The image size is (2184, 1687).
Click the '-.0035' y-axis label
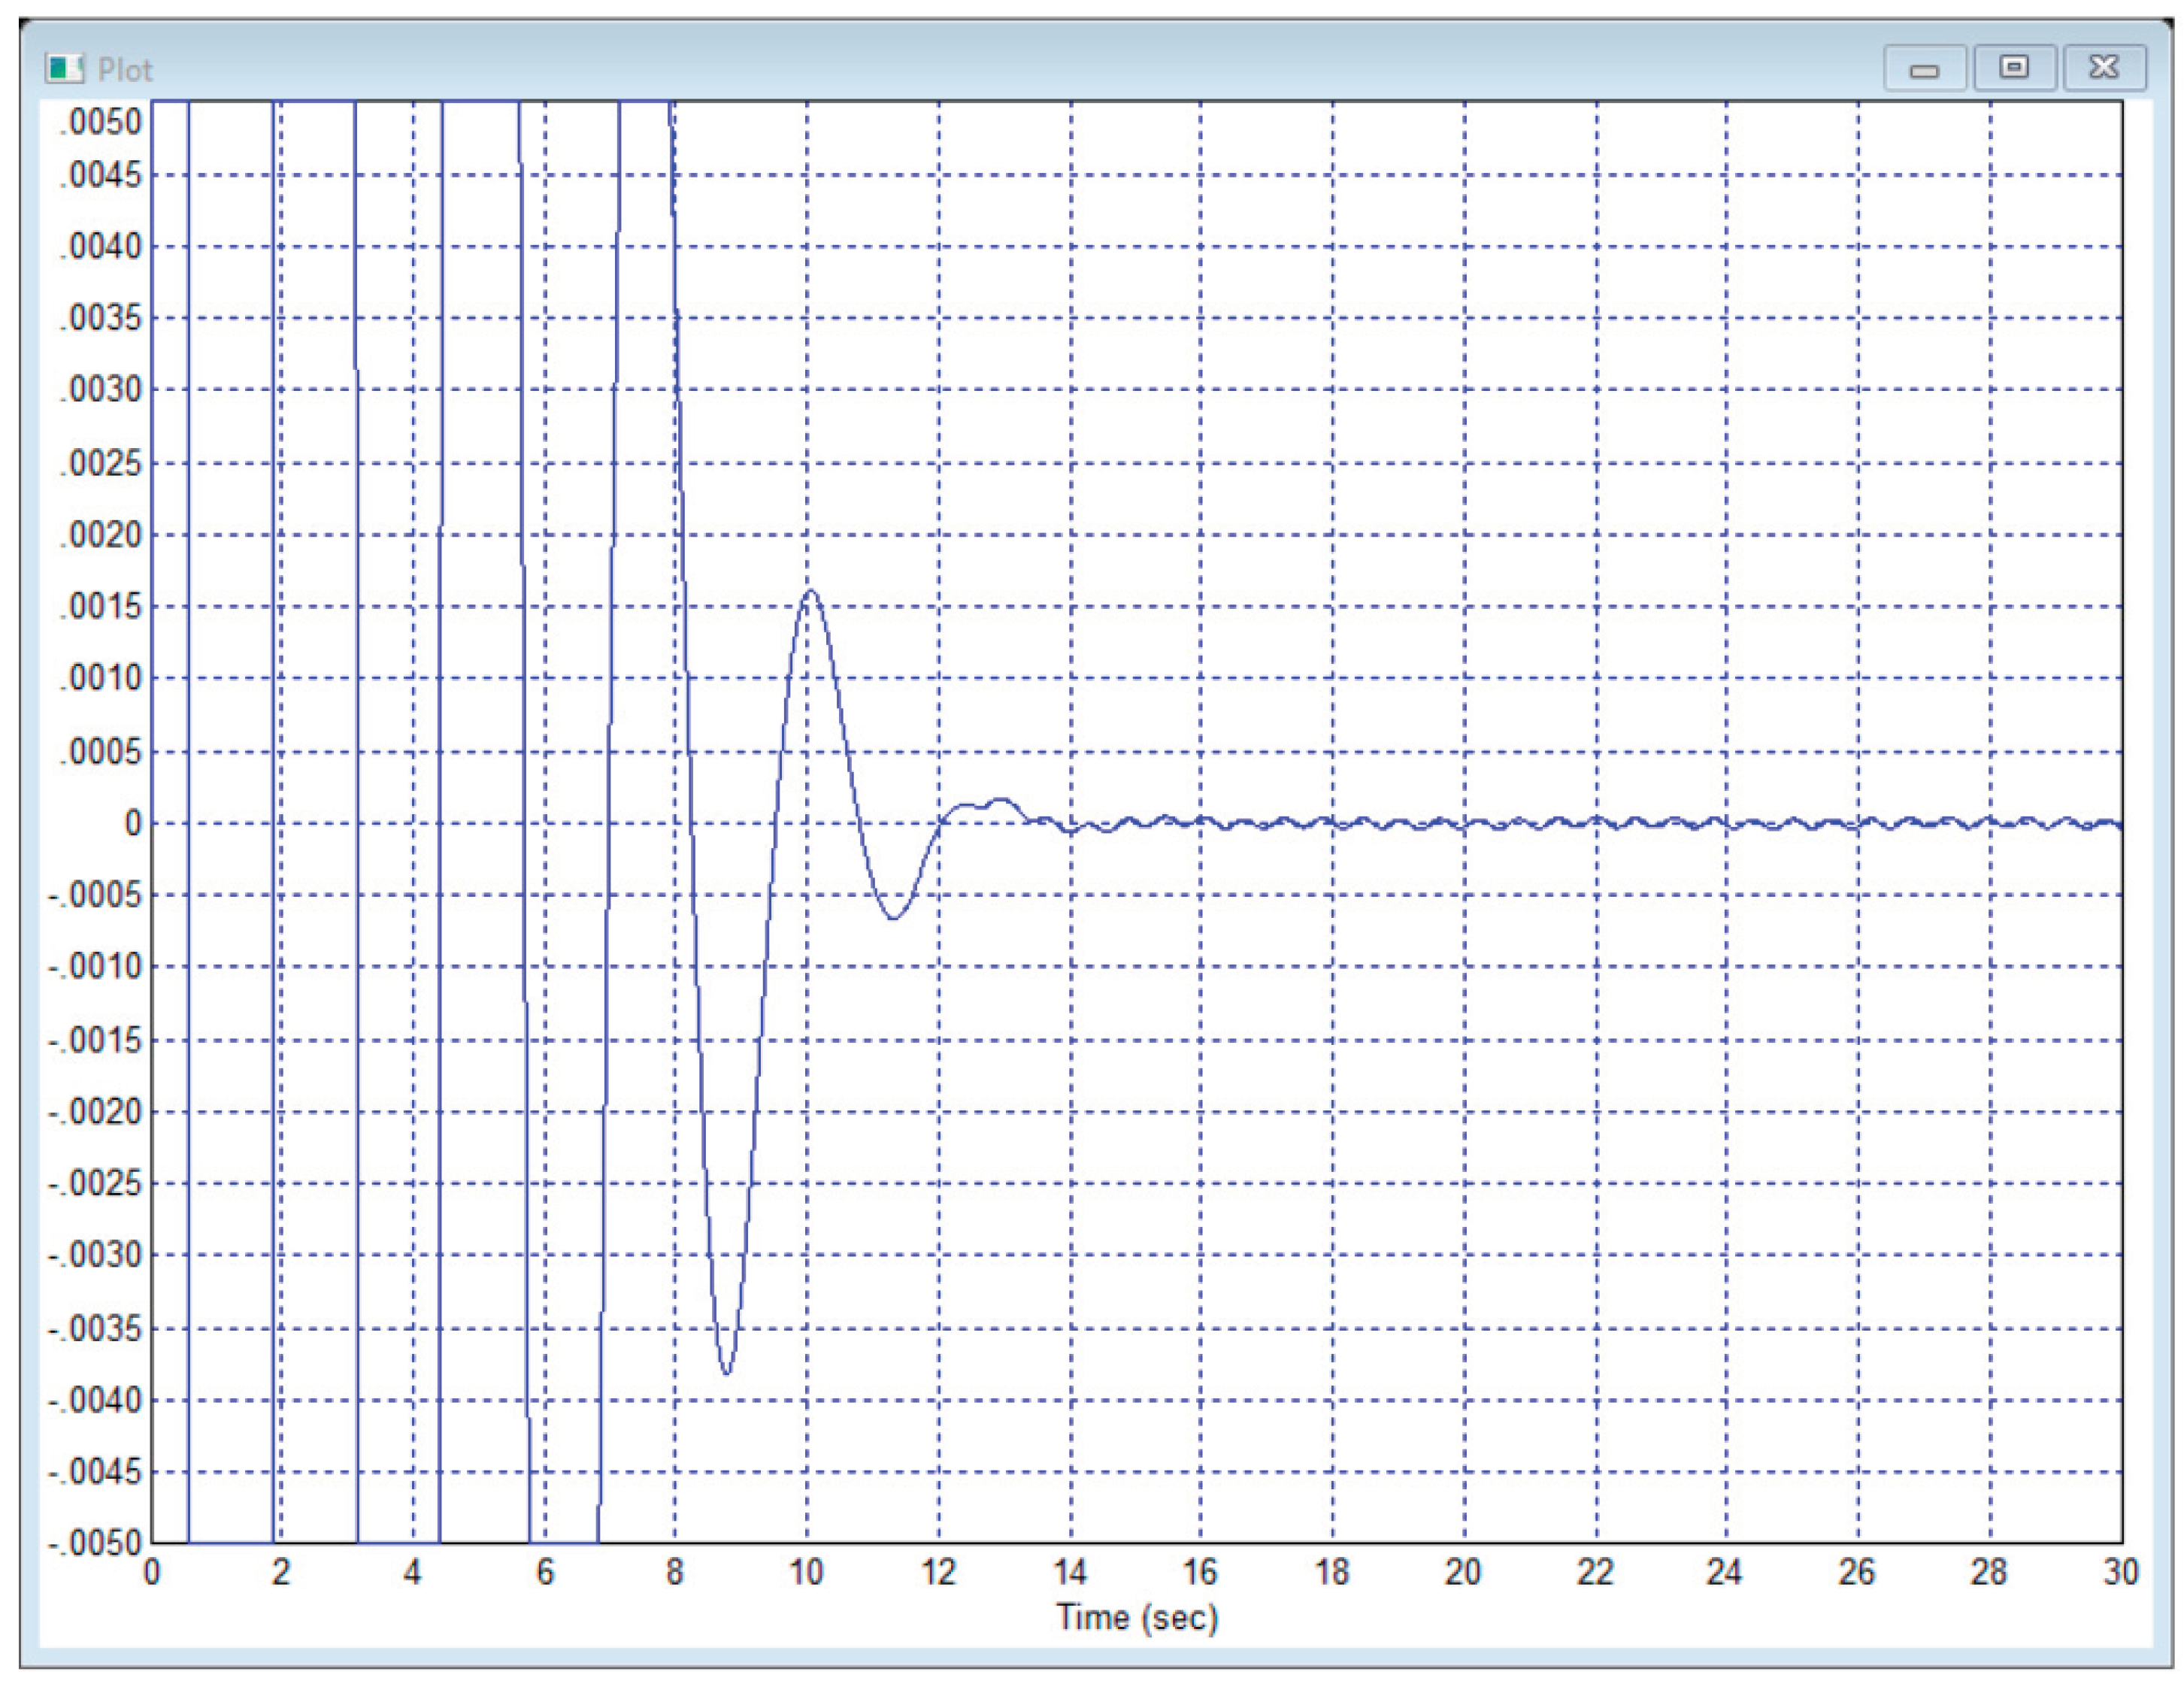(96, 1329)
